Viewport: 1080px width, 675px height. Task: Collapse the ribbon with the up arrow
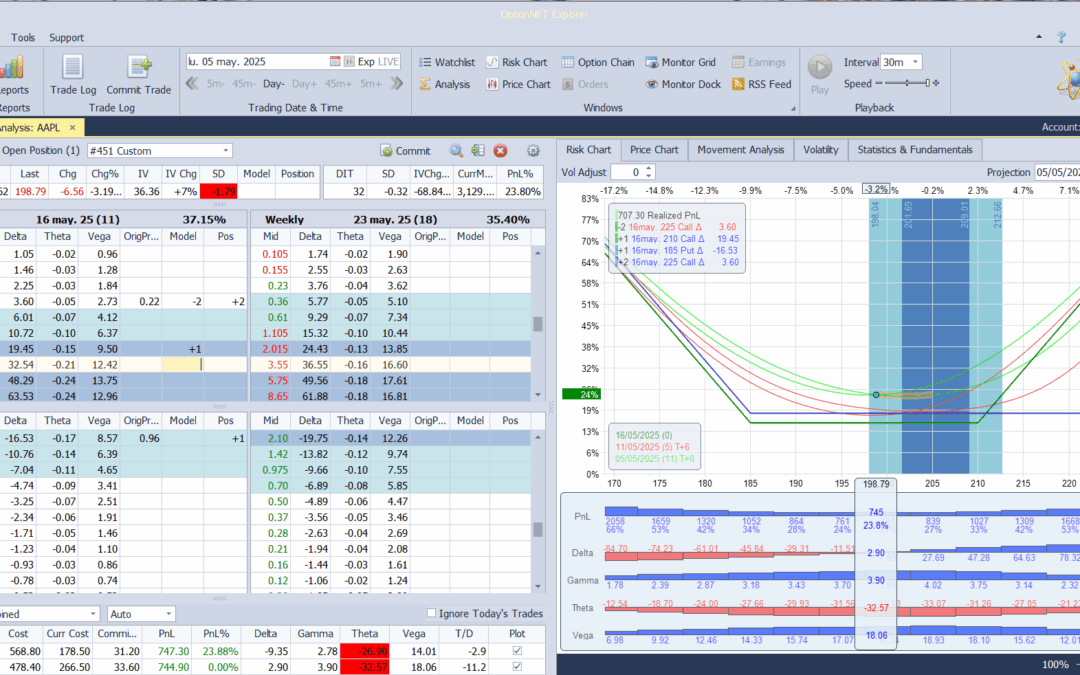point(1039,37)
